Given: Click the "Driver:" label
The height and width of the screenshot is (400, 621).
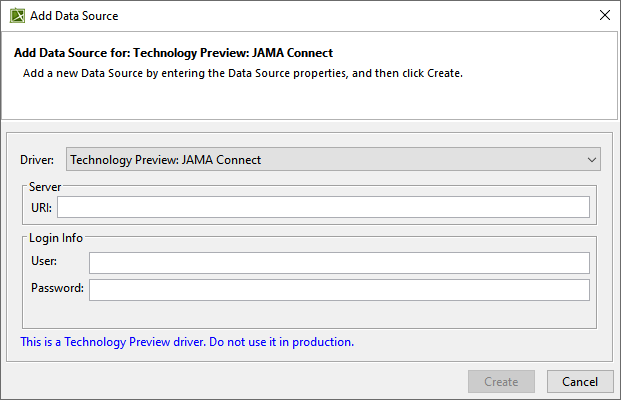Looking at the screenshot, I should tap(38, 160).
